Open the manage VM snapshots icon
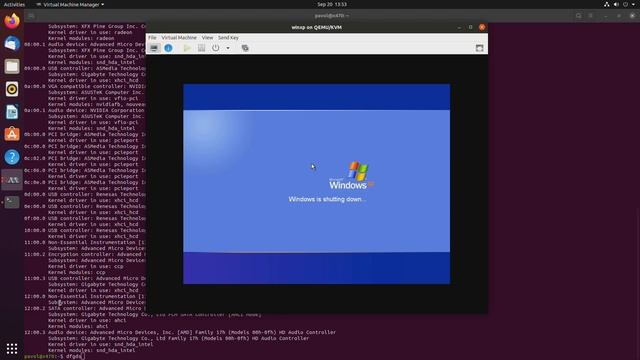Image resolution: width=640 pixels, height=360 pixels. pos(245,48)
